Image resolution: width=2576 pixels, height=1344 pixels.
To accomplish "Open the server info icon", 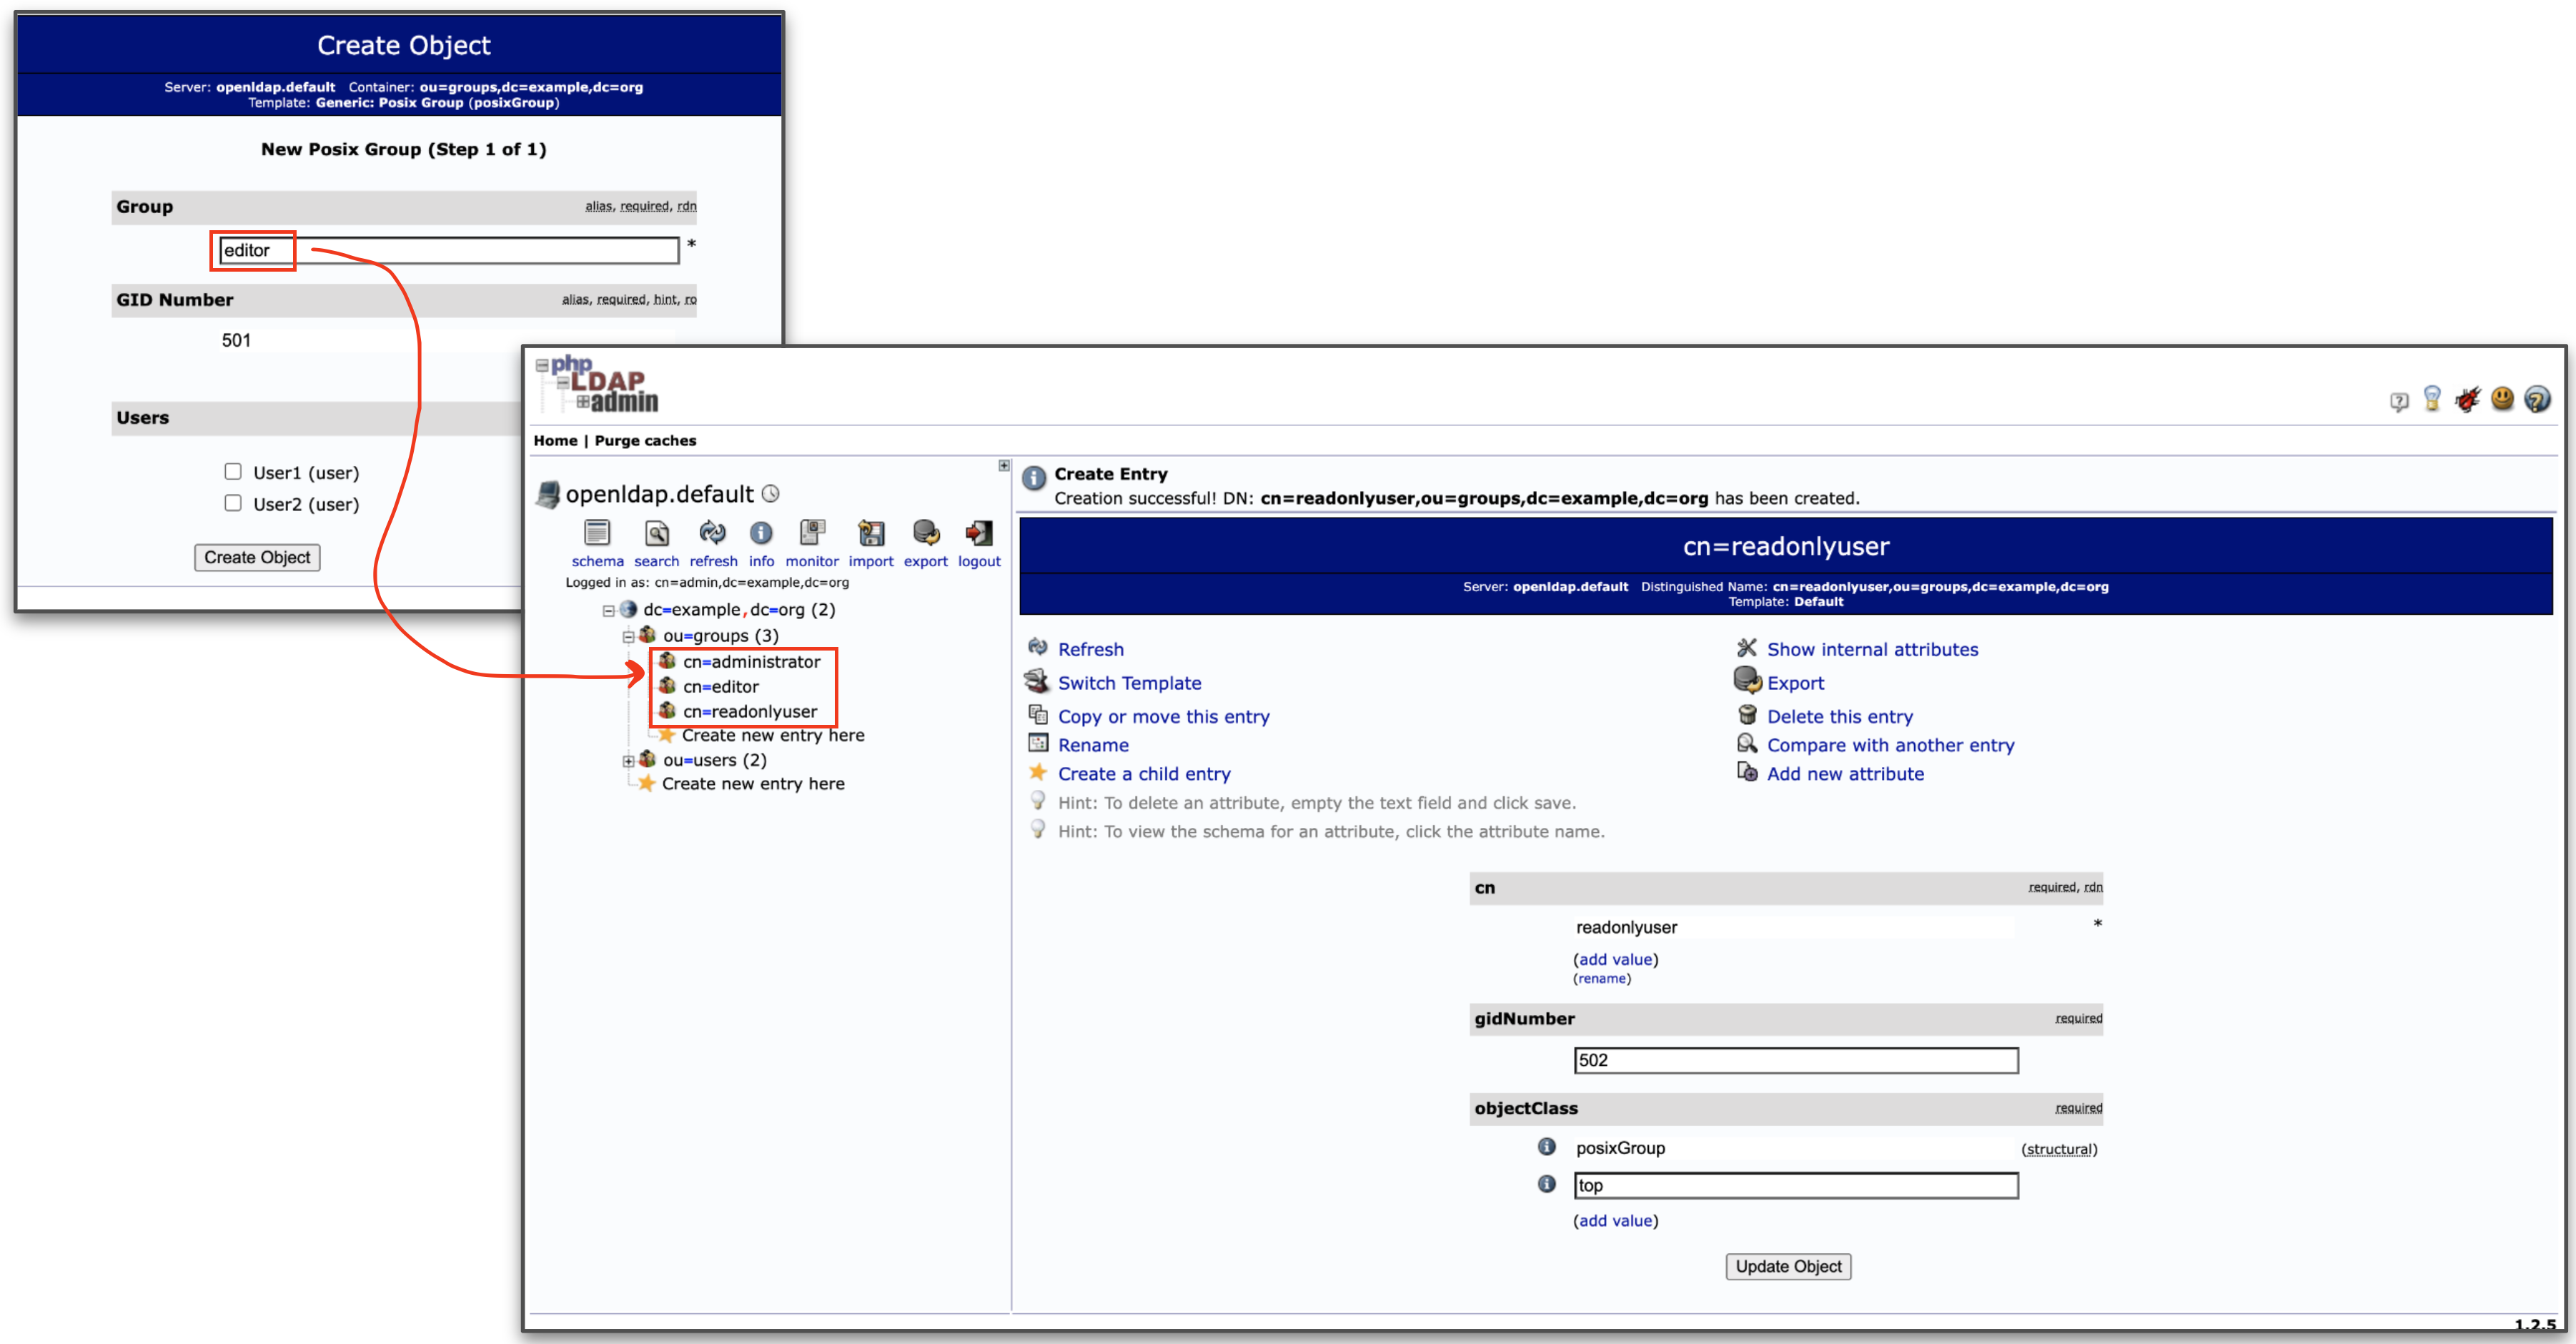I will point(761,533).
